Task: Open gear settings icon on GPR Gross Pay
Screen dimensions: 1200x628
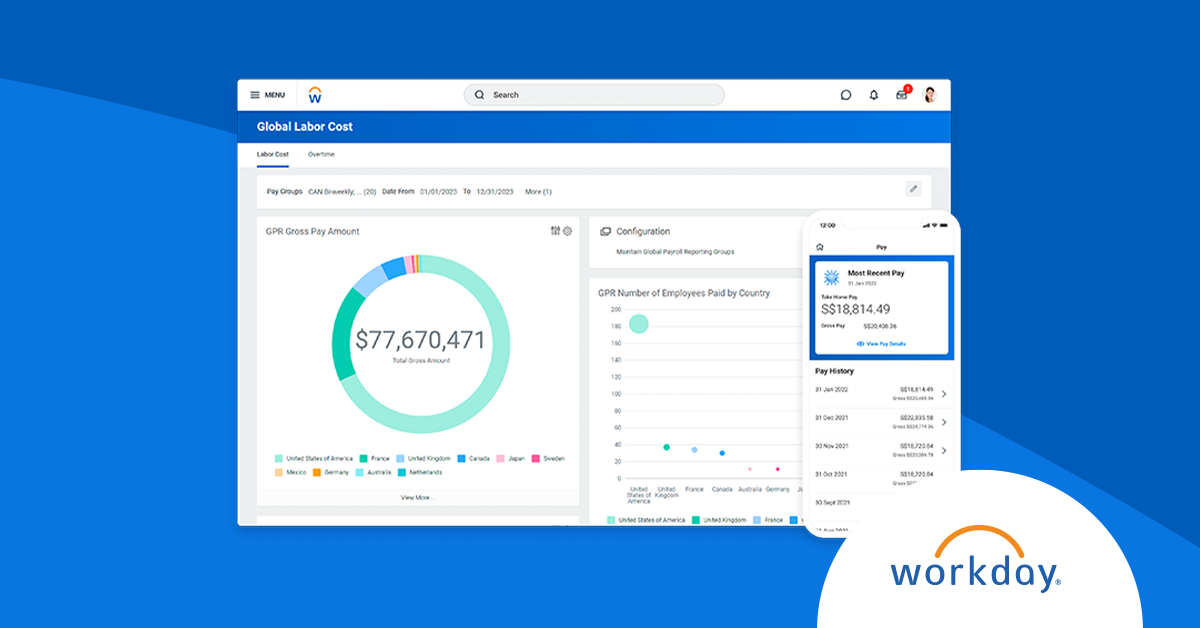Action: (x=567, y=231)
